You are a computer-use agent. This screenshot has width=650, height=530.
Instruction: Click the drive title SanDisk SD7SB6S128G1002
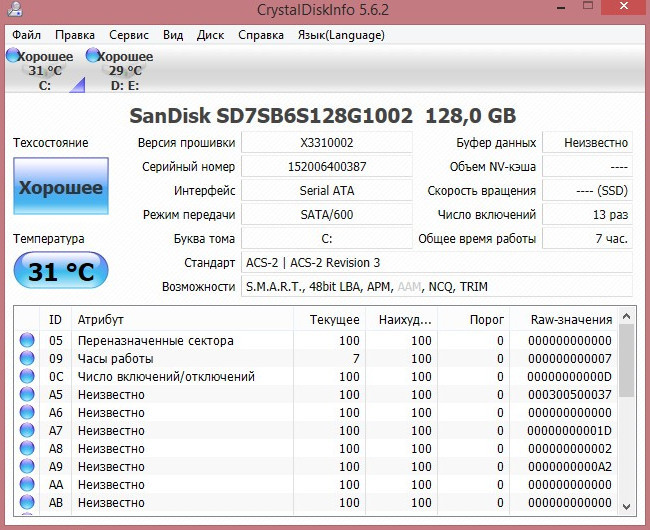coord(271,116)
